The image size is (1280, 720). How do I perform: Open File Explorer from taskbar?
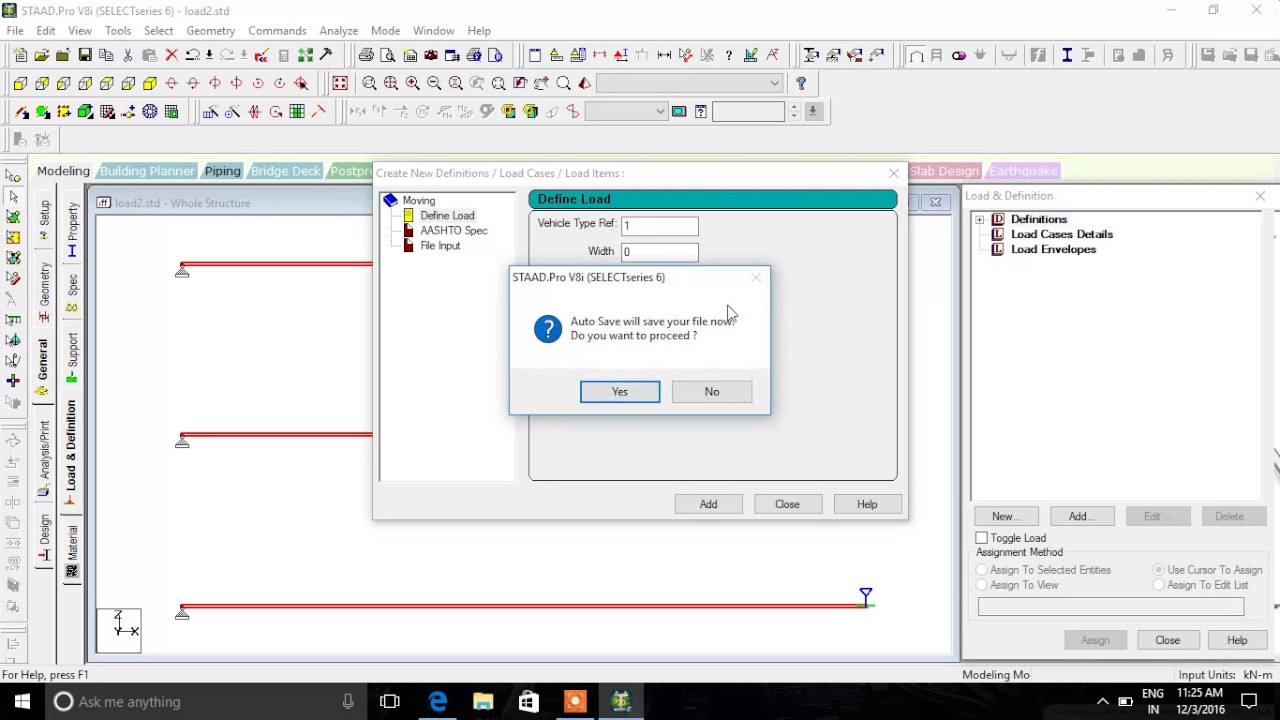coord(483,701)
